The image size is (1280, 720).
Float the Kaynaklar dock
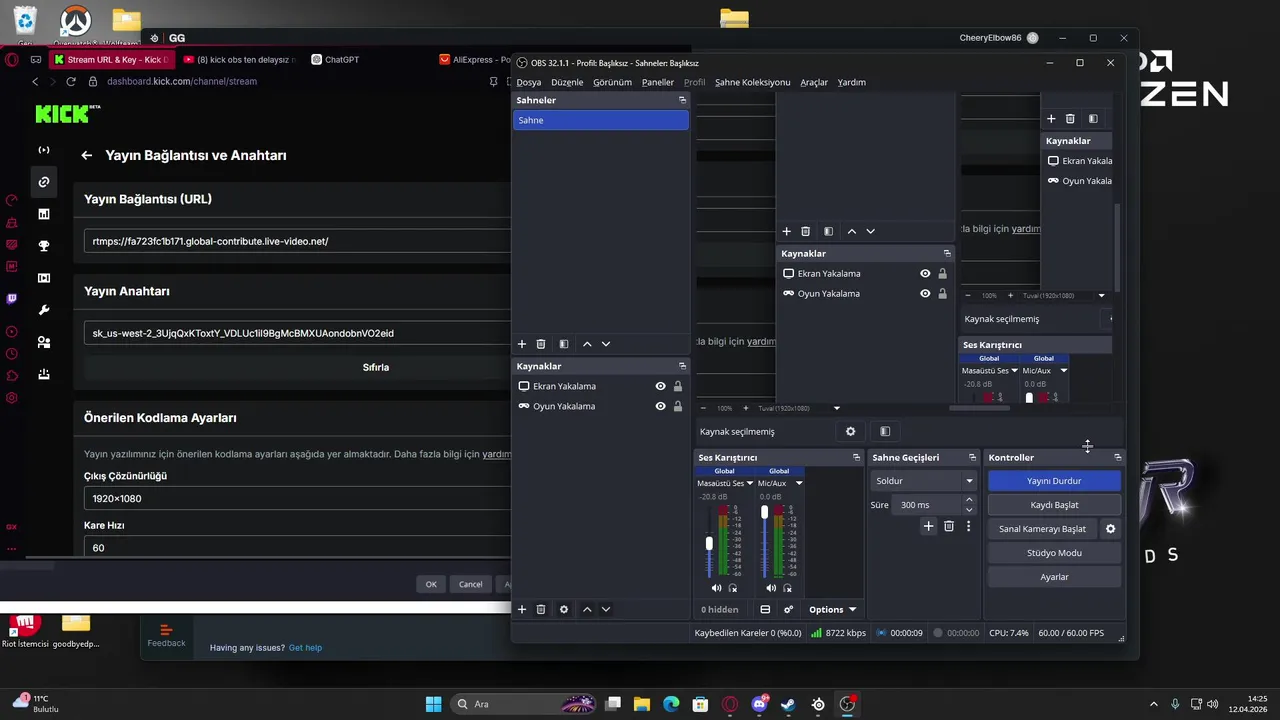coord(683,366)
